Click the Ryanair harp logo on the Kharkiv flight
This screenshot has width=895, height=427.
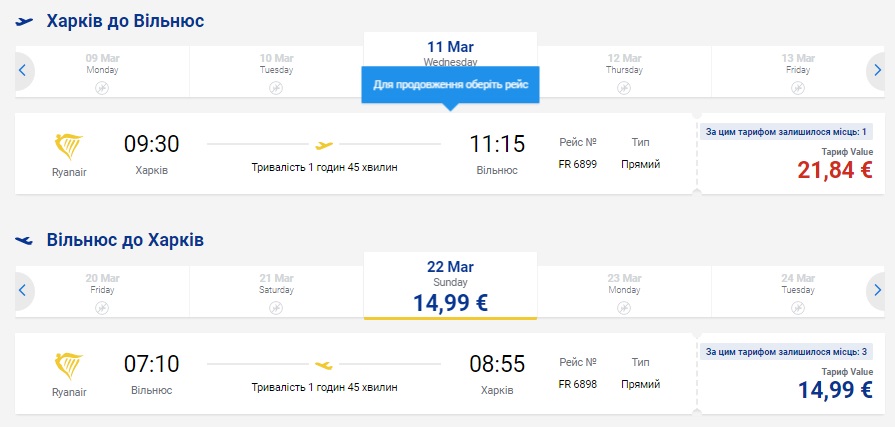pos(69,147)
